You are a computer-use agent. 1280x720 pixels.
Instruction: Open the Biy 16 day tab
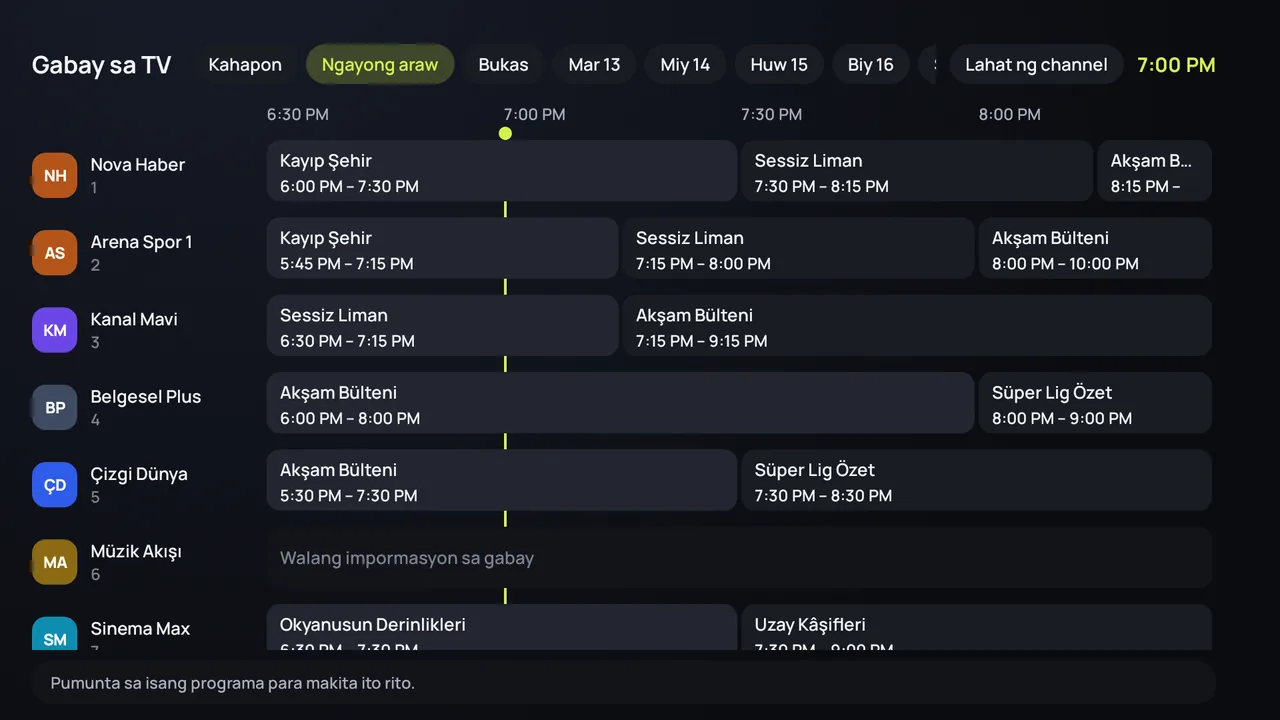click(870, 64)
